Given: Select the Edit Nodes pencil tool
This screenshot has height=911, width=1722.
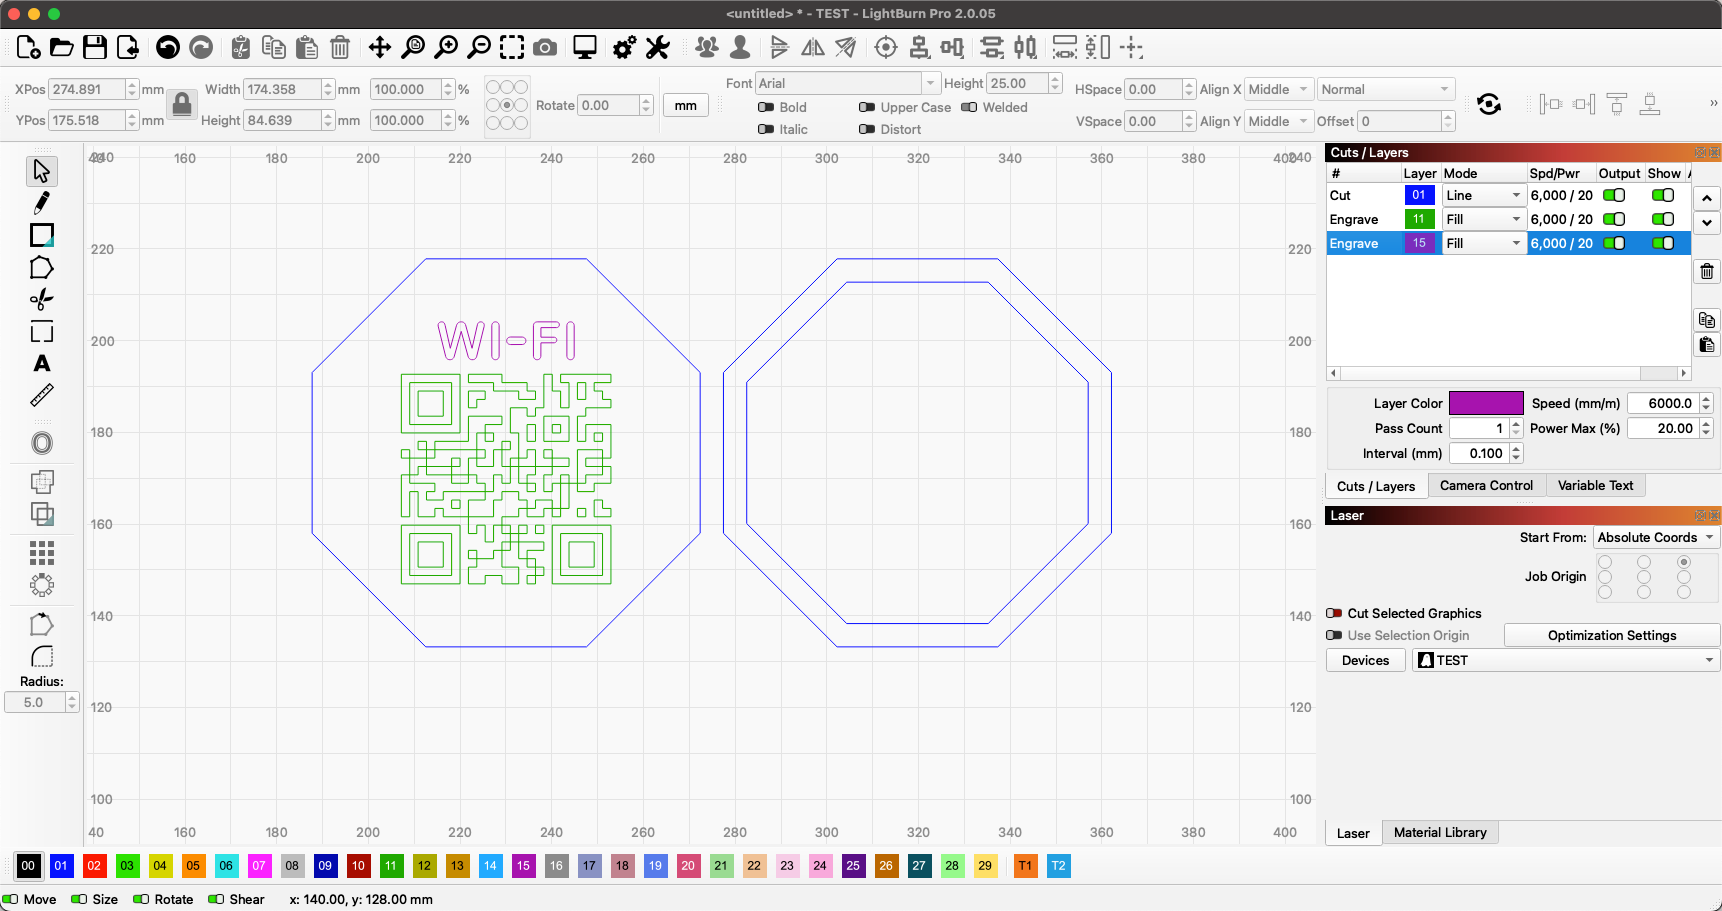Looking at the screenshot, I should coord(41,203).
